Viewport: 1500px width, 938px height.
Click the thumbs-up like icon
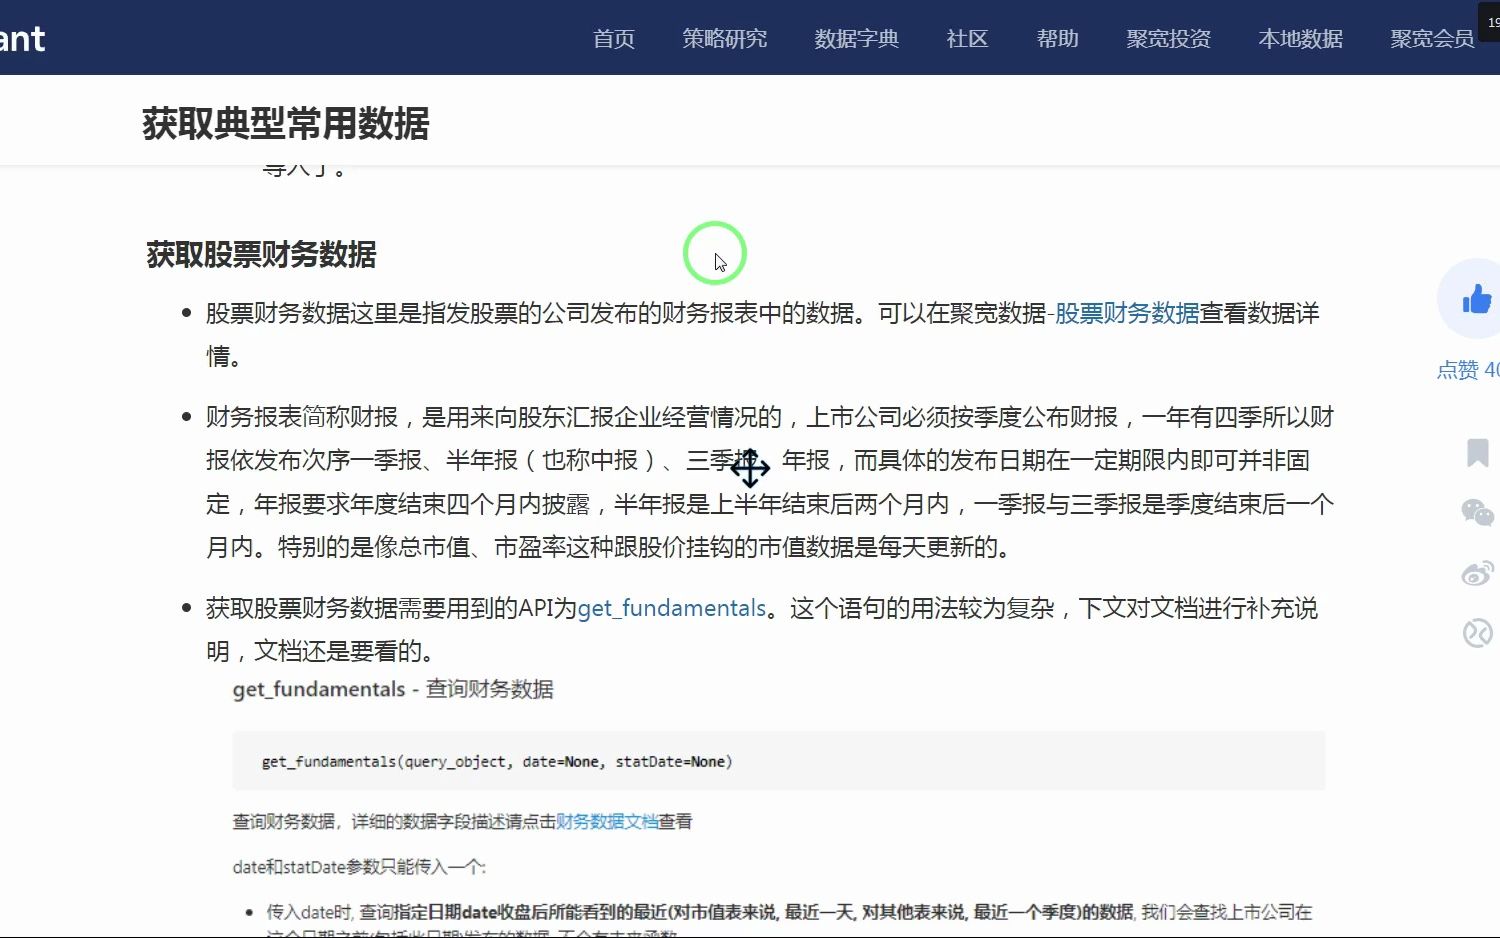point(1476,298)
